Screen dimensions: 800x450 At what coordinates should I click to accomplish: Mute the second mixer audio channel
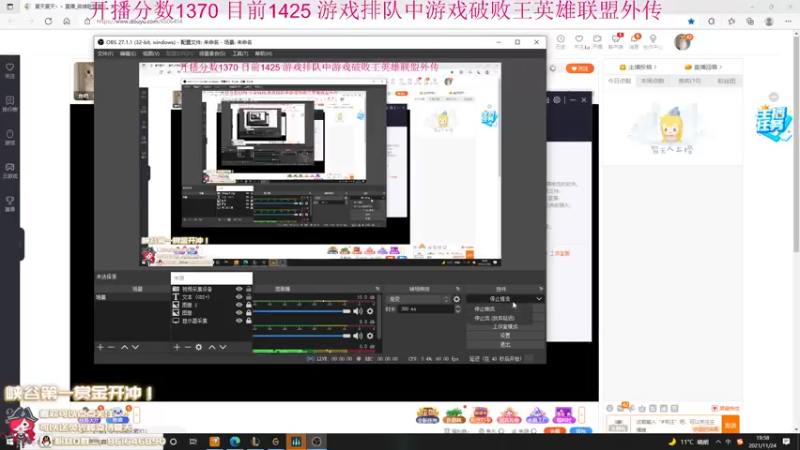click(x=358, y=336)
